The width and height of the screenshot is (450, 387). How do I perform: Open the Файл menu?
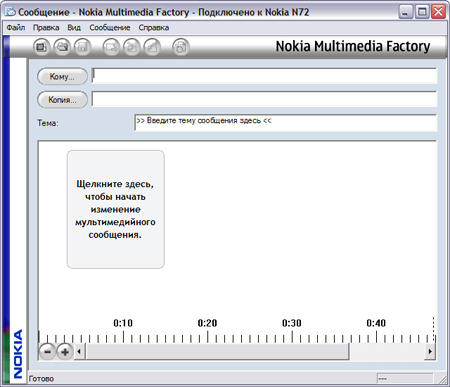[16, 28]
